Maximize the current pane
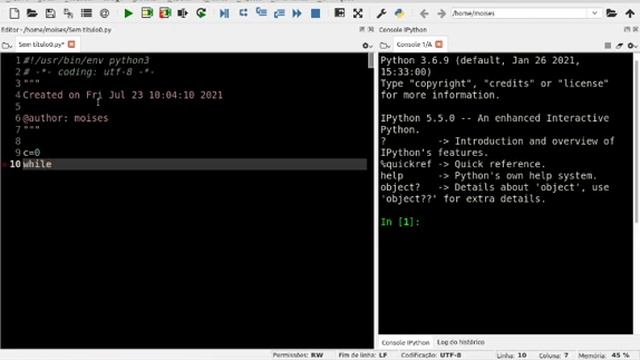Image resolution: width=640 pixels, height=360 pixels. pos(339,13)
